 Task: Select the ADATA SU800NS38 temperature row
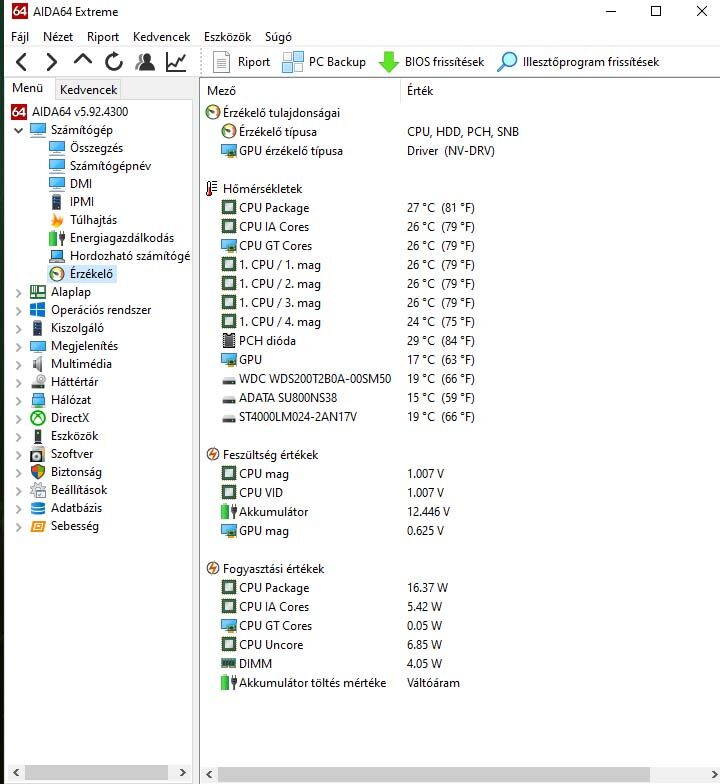coord(348,398)
